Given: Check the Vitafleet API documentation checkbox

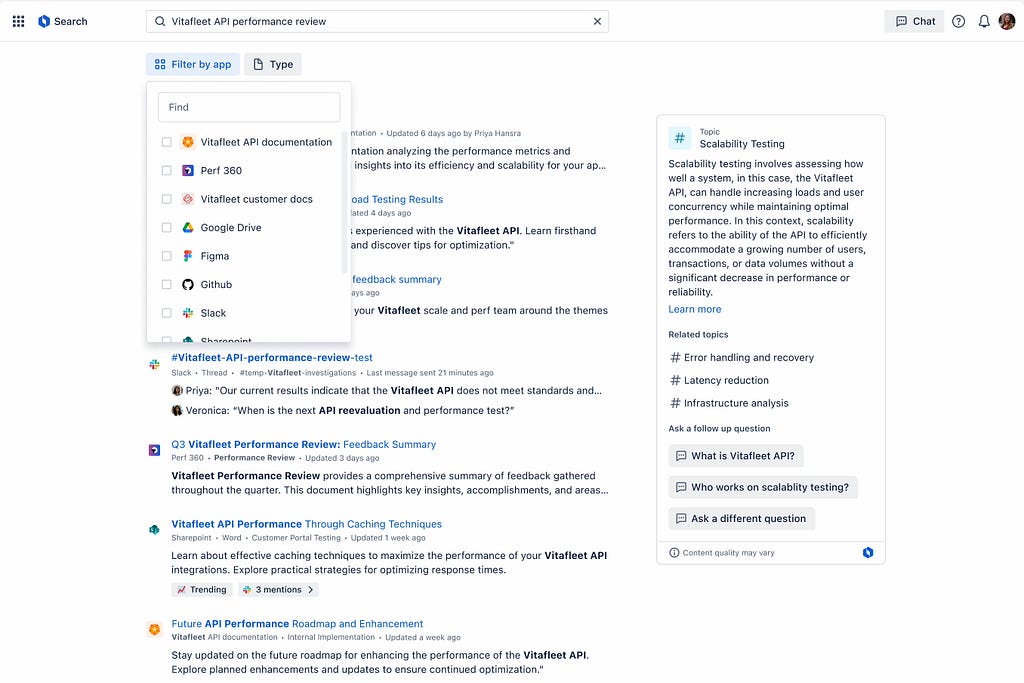Looking at the screenshot, I should tap(167, 142).
